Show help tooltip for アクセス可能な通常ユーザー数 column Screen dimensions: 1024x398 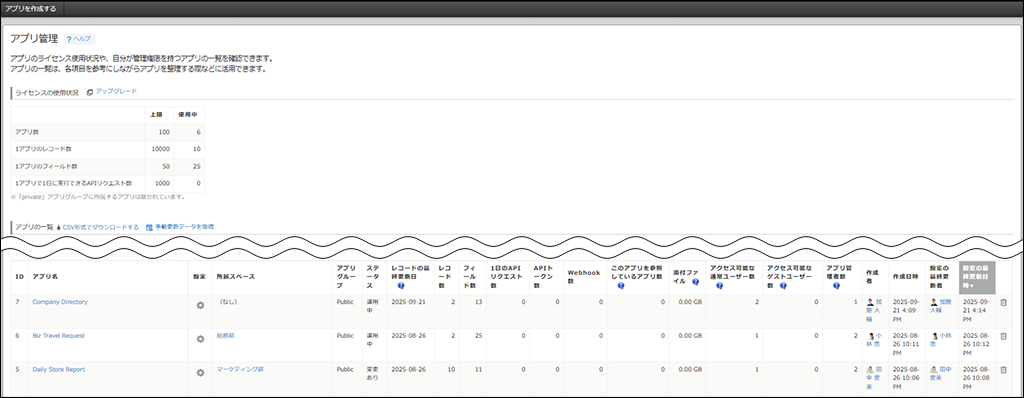coord(719,286)
